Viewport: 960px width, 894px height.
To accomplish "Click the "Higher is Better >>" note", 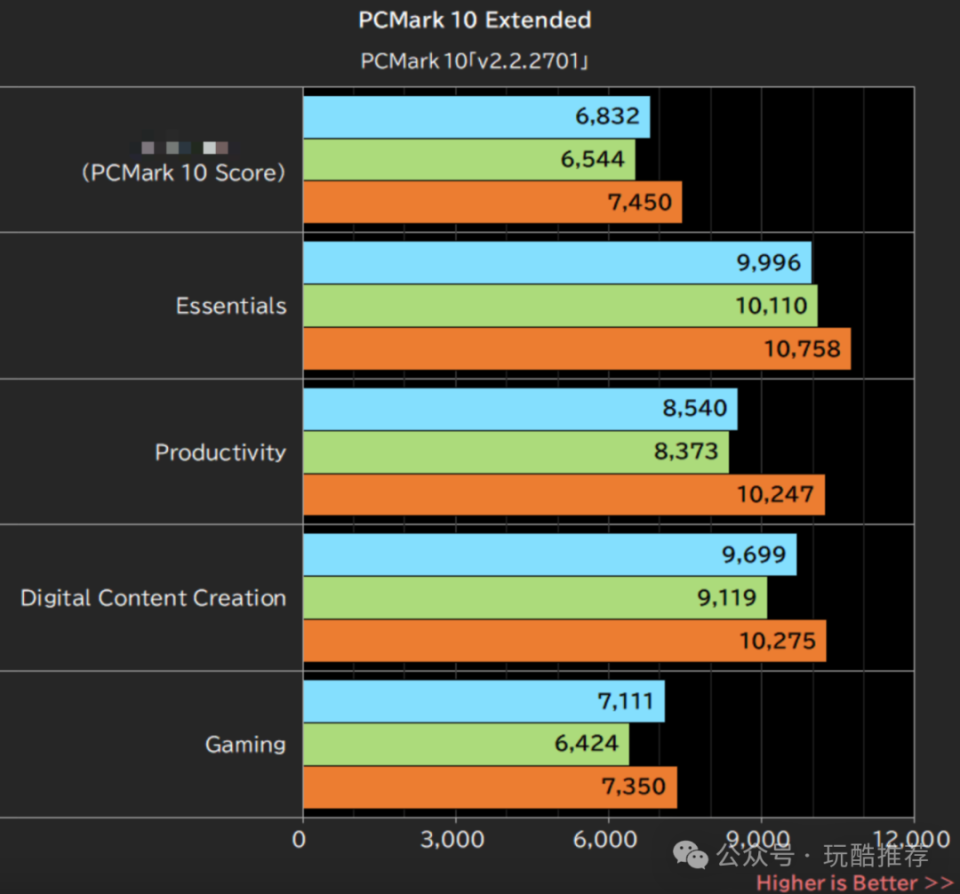I will (855, 882).
